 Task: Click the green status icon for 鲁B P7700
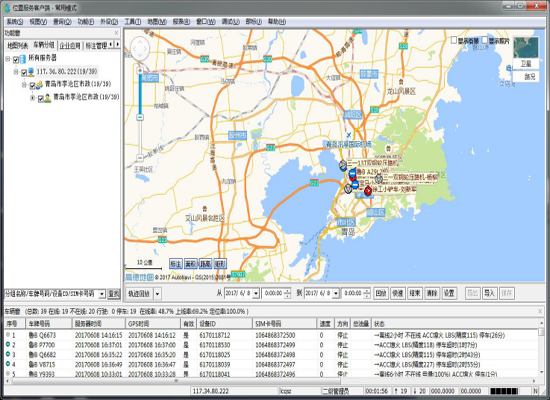(x=8, y=345)
